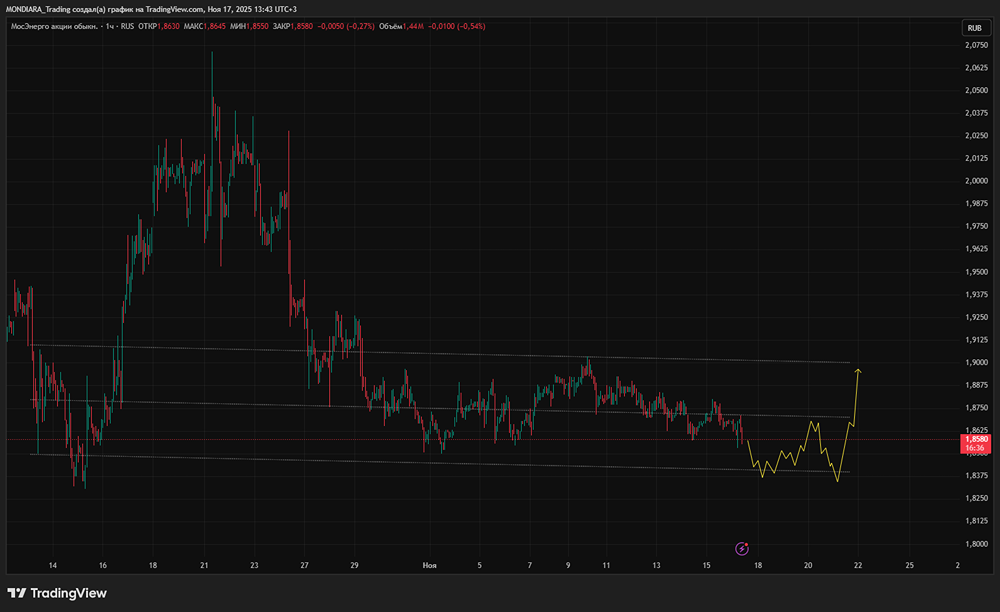Click date 14 on the time axis
The height and width of the screenshot is (612, 1000).
tap(53, 565)
